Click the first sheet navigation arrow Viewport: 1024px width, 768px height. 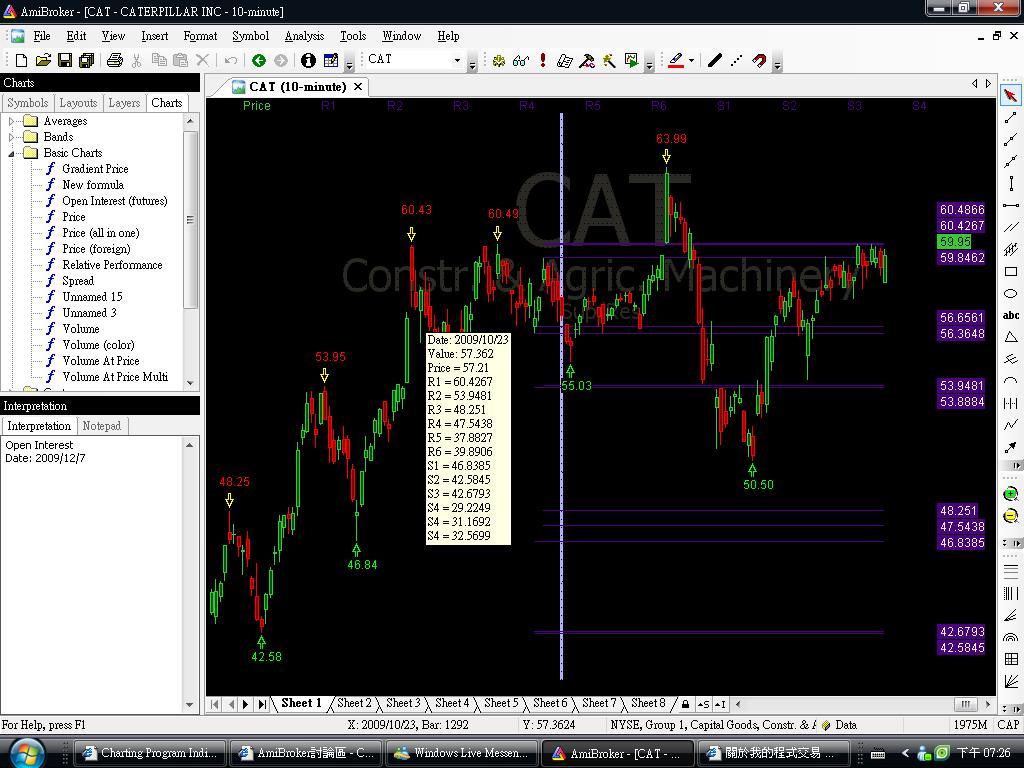click(214, 704)
